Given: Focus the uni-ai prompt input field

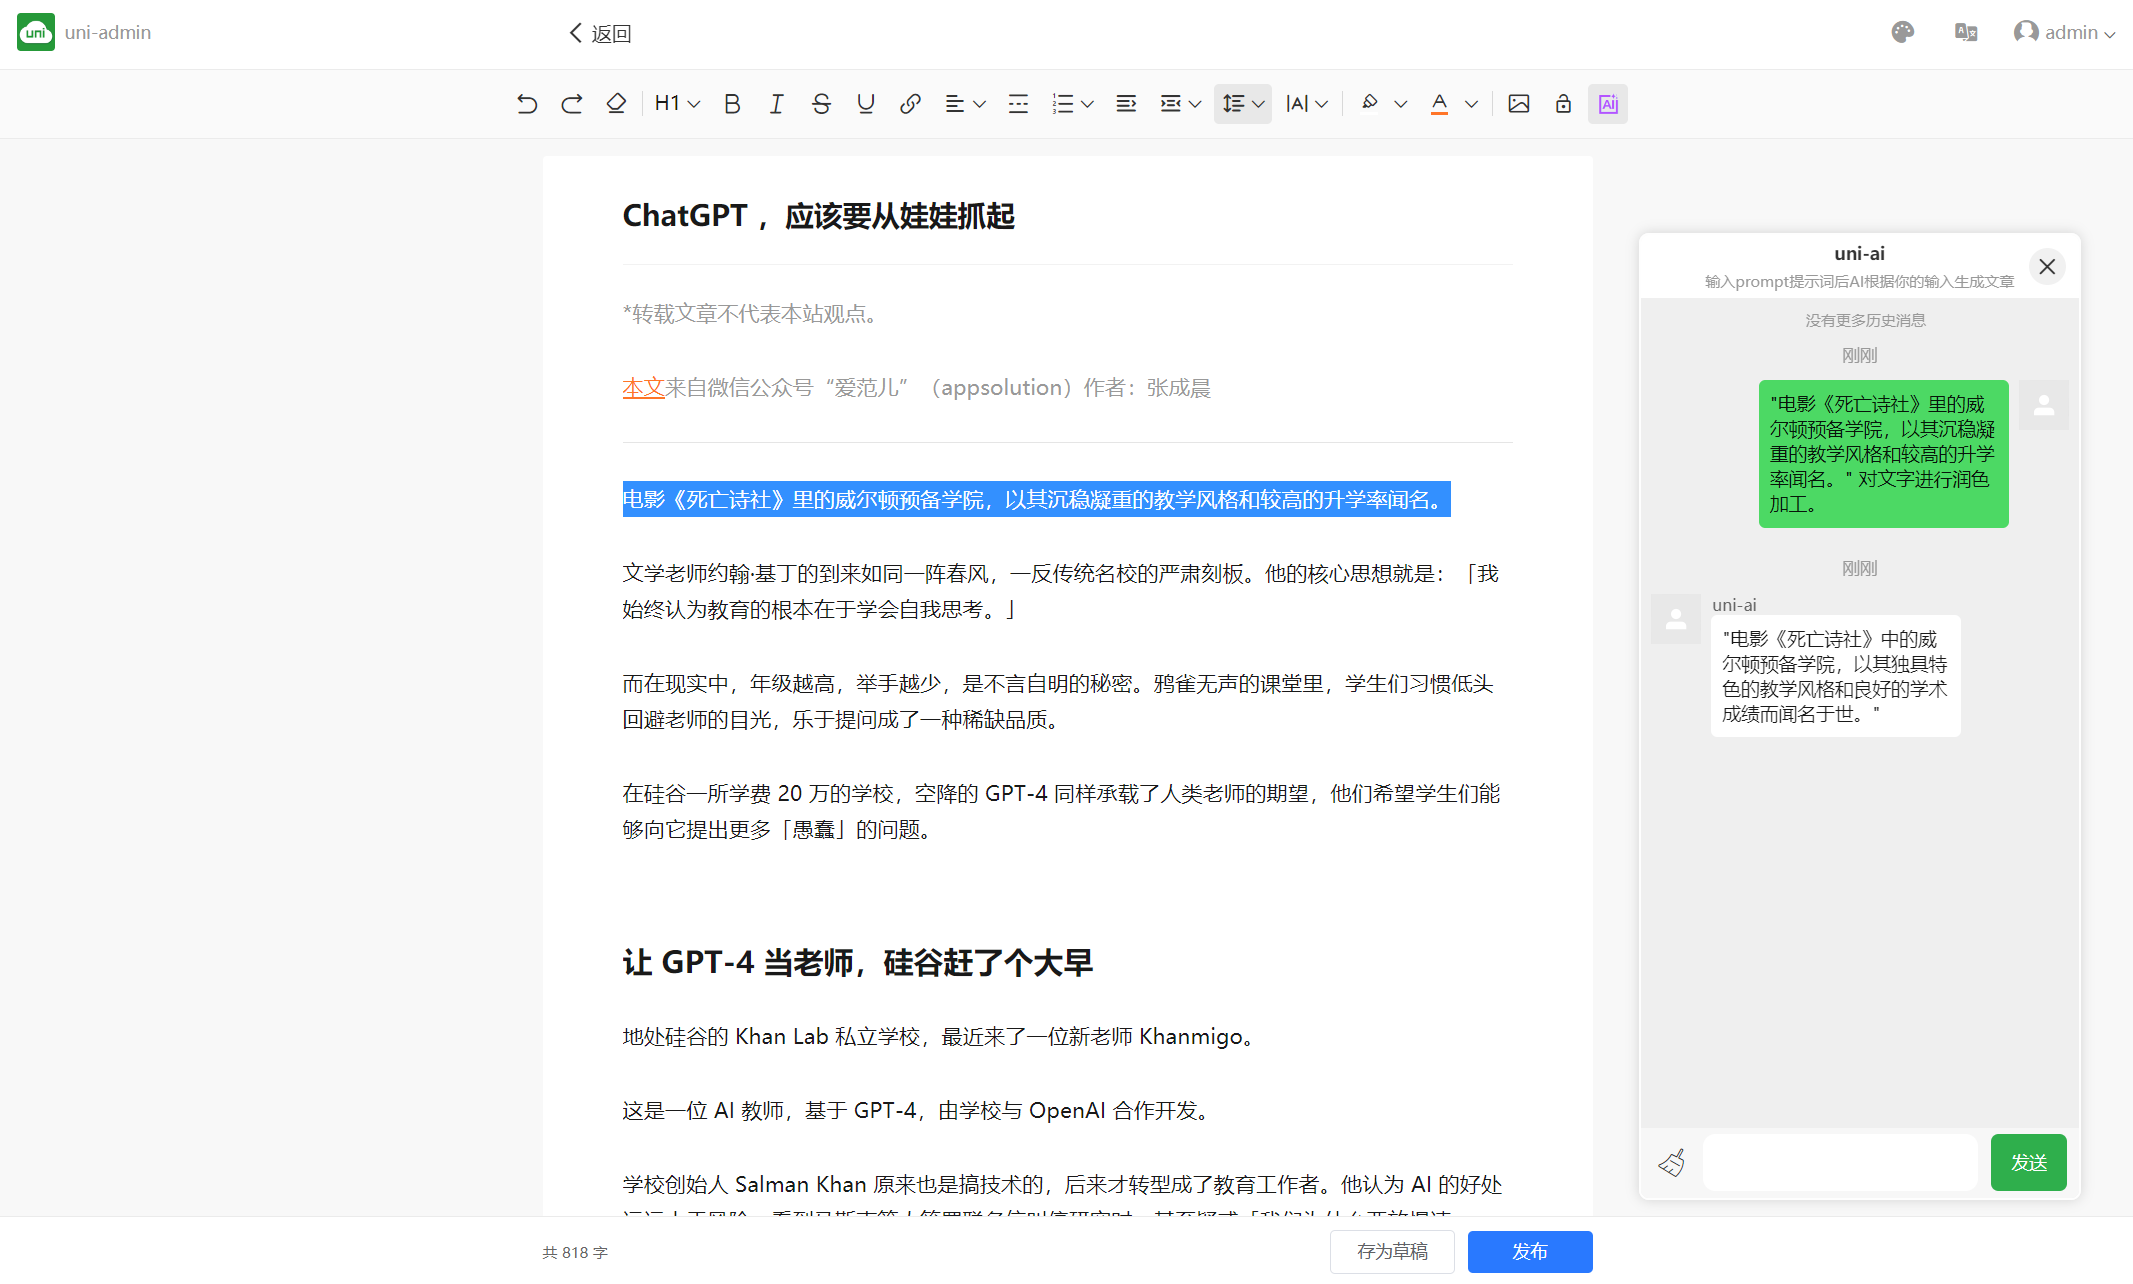Looking at the screenshot, I should (x=1840, y=1162).
